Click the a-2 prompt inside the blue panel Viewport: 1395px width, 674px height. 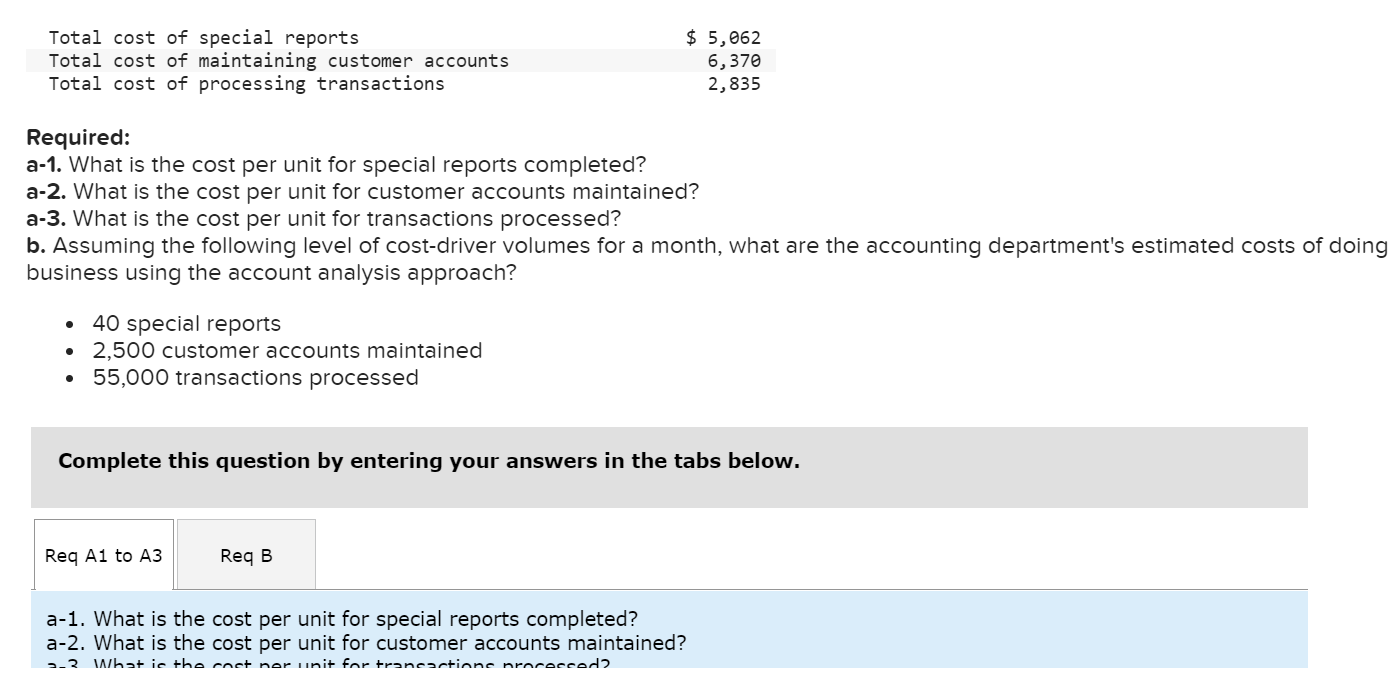pos(366,643)
